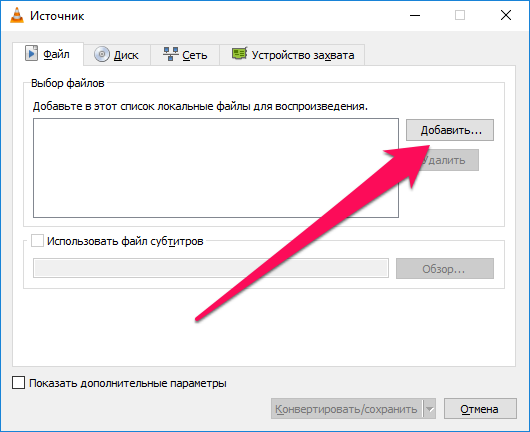Click the "Выбор файлов" group label
The width and height of the screenshot is (530, 432).
[x=68, y=83]
